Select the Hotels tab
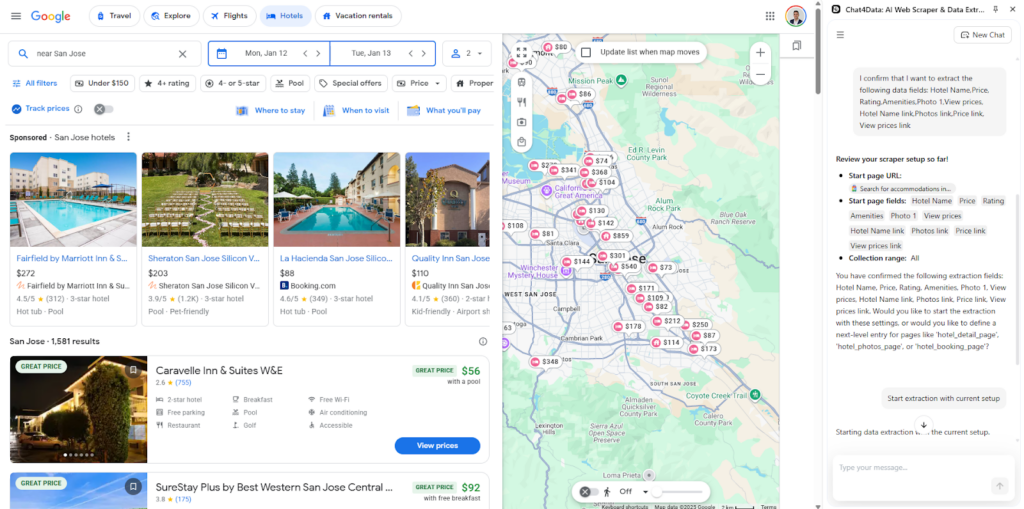The width and height of the screenshot is (1024, 509). [285, 16]
